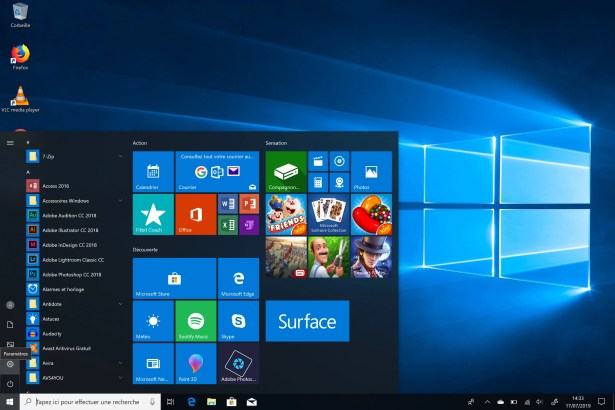Open the Photos tile
This screenshot has height=410, width=615.
click(x=371, y=171)
